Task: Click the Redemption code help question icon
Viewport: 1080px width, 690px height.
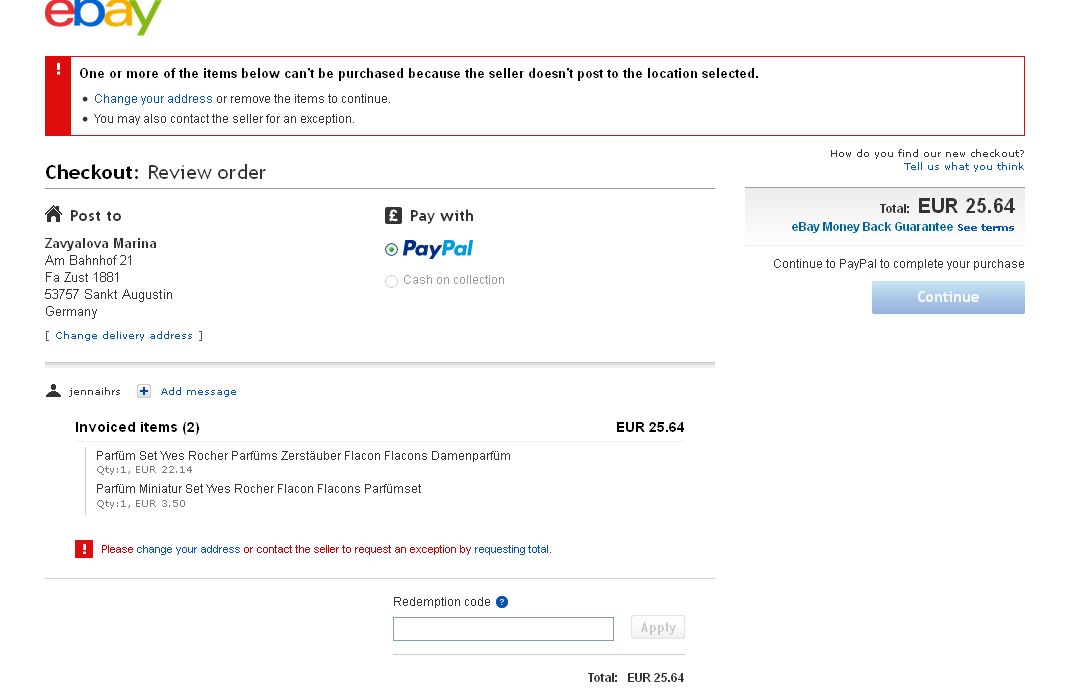Action: tap(502, 602)
